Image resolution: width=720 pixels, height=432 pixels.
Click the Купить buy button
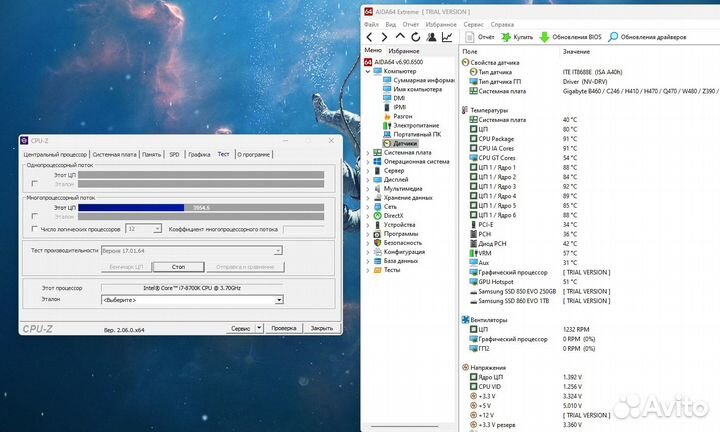click(517, 37)
